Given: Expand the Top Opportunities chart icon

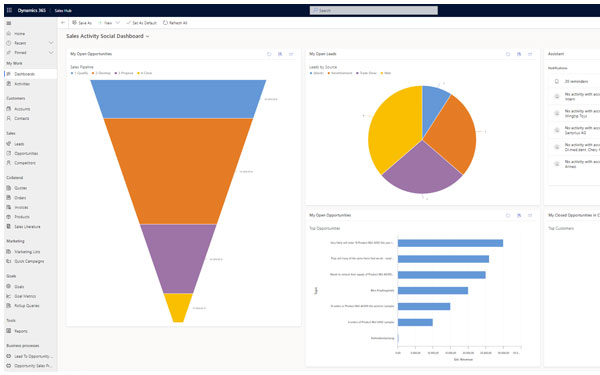Looking at the screenshot, I should 530,215.
